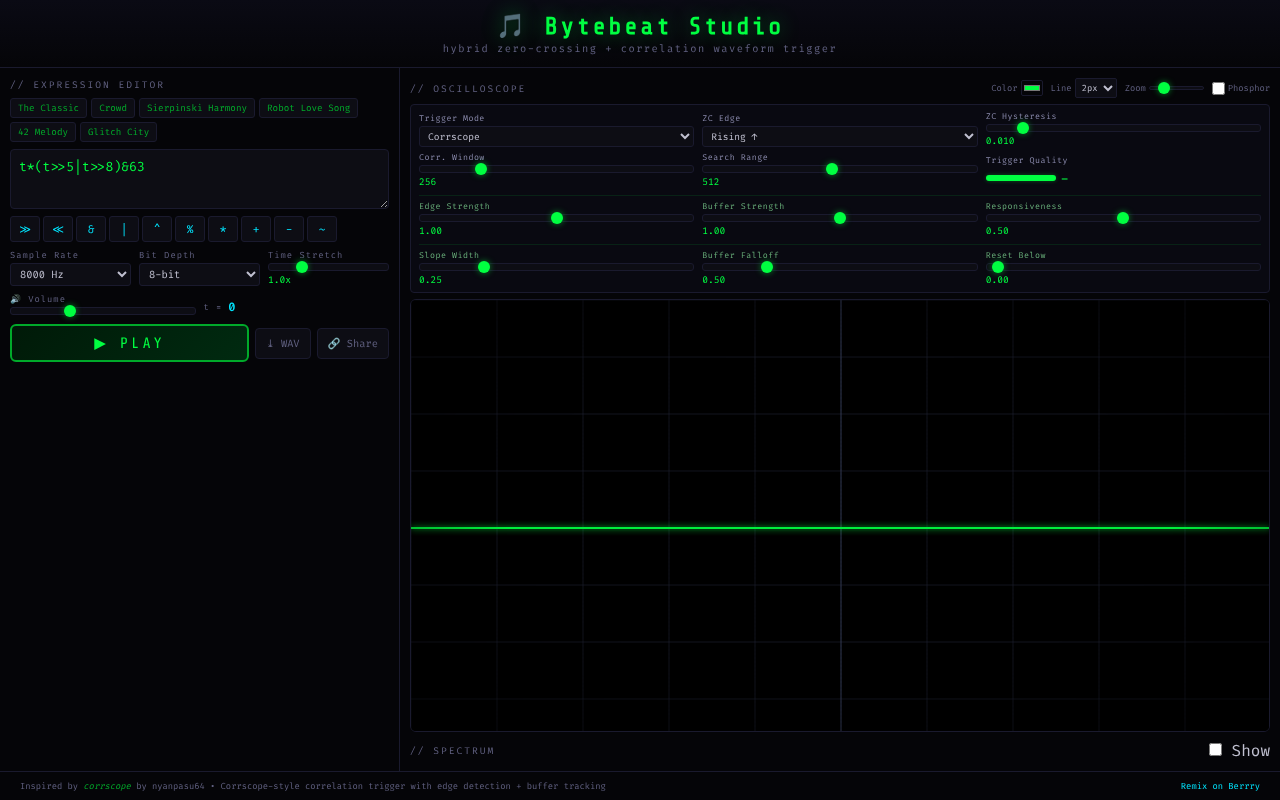The image size is (1280, 800).
Task: Adjust the ZC Hysteresis slider
Action: (x=1123, y=128)
